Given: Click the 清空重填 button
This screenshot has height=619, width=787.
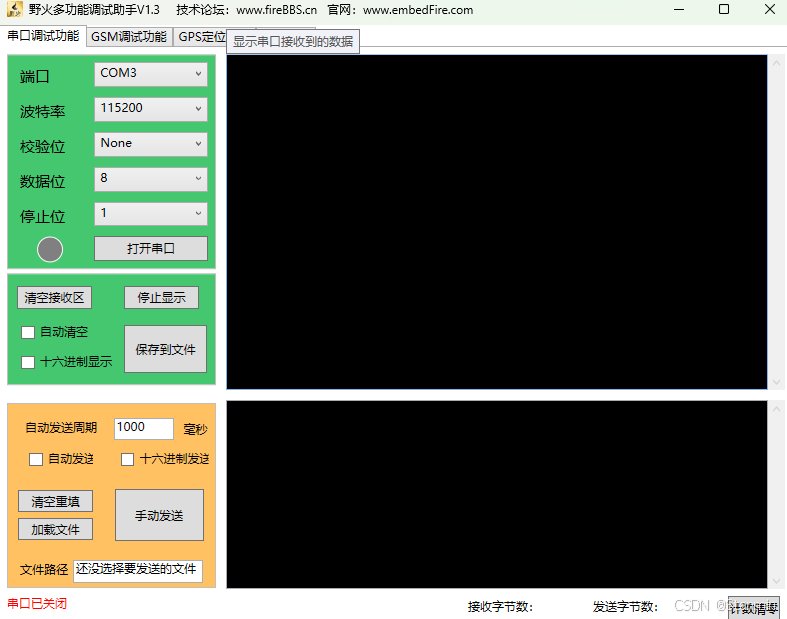Looking at the screenshot, I should click(x=56, y=502).
